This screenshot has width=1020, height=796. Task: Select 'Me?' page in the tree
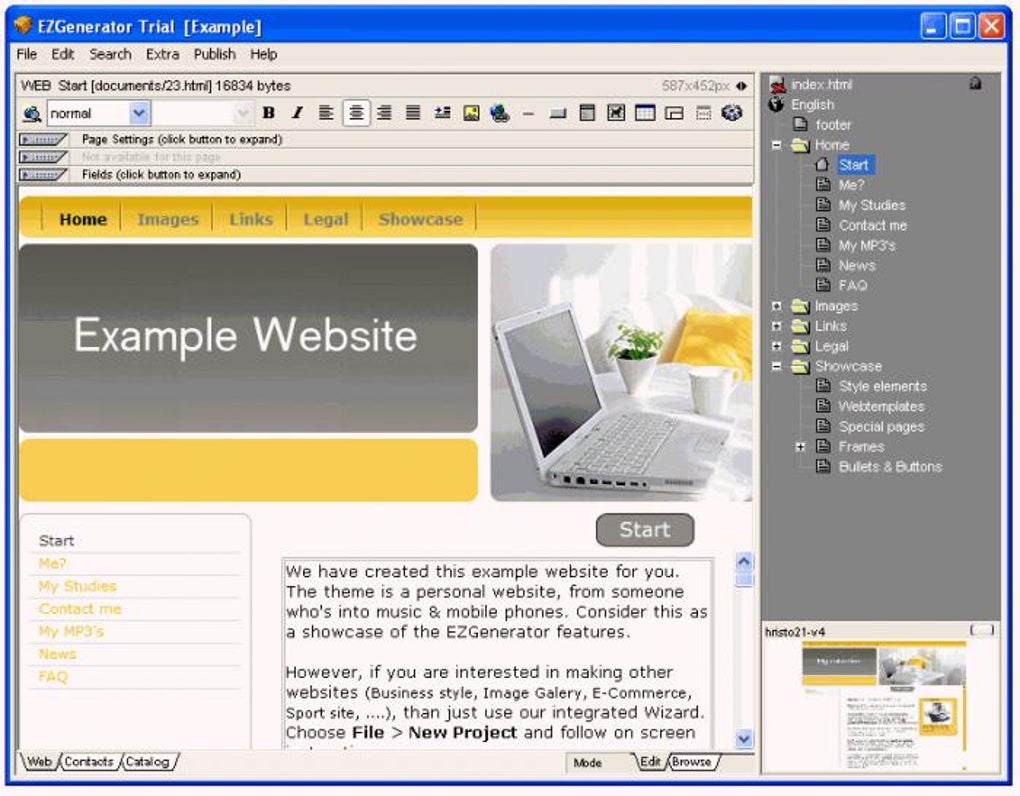click(x=851, y=185)
